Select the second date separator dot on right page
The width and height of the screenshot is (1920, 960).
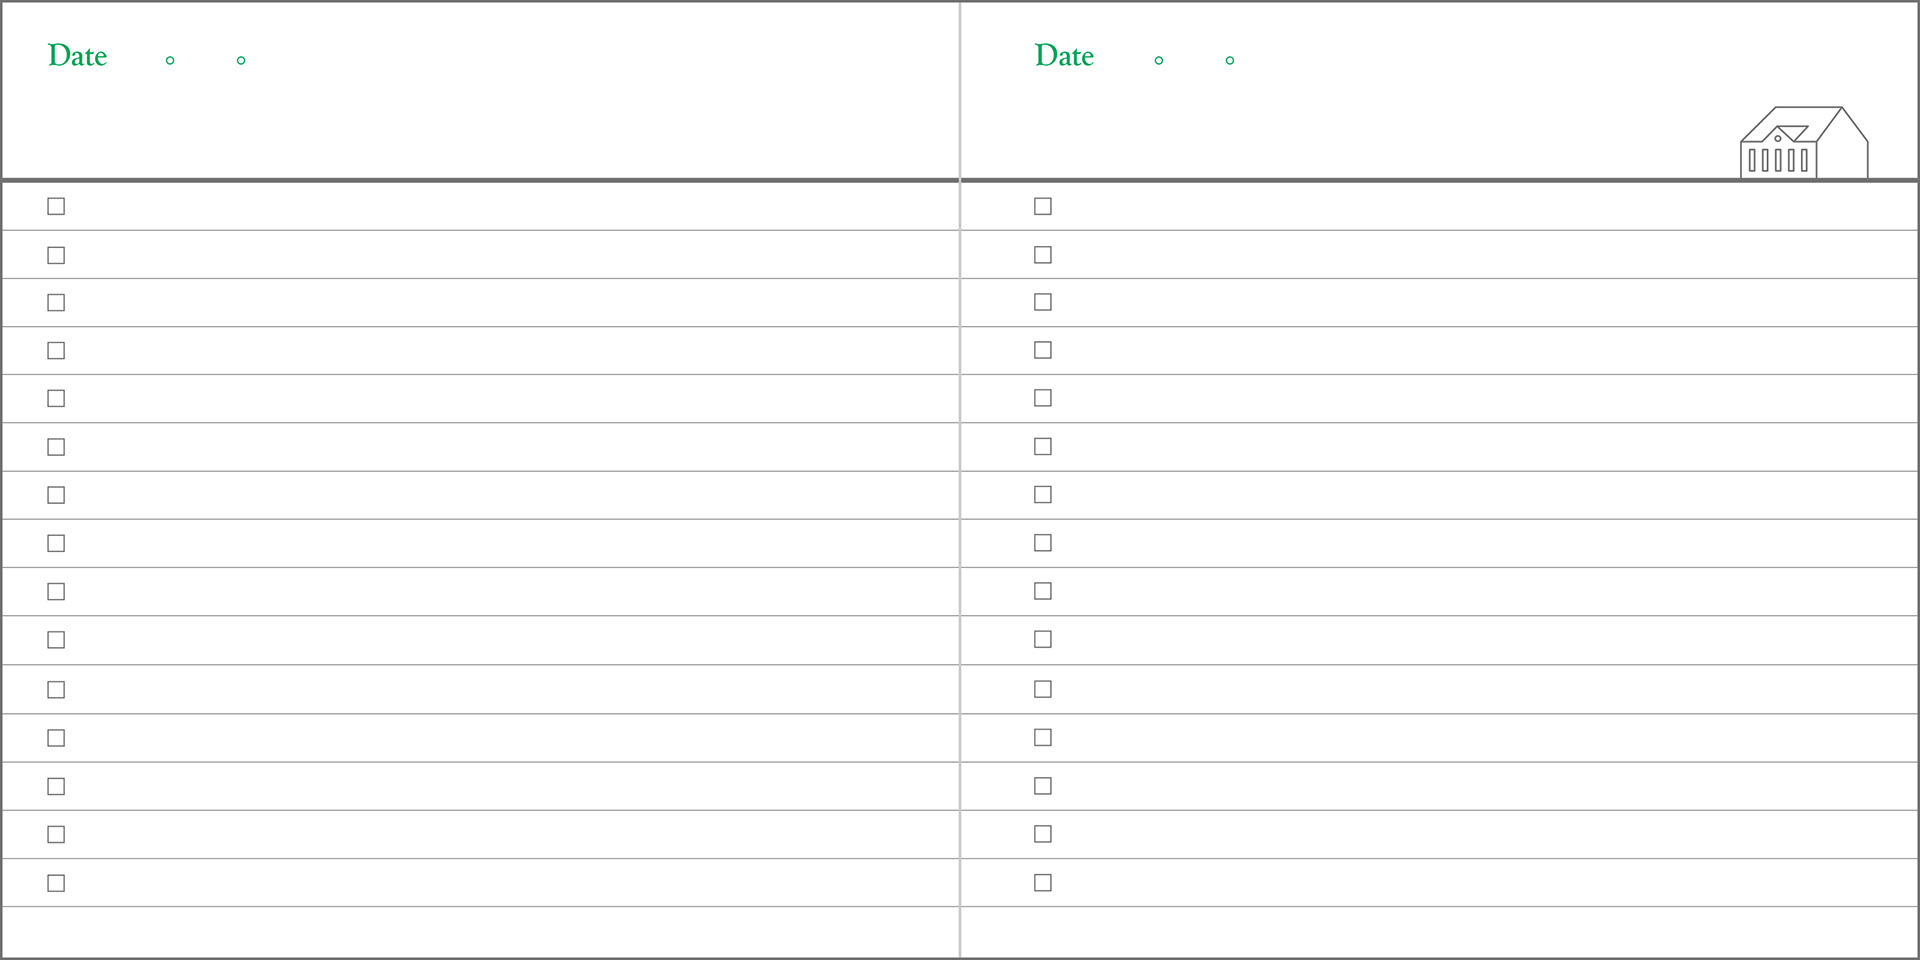point(1230,61)
